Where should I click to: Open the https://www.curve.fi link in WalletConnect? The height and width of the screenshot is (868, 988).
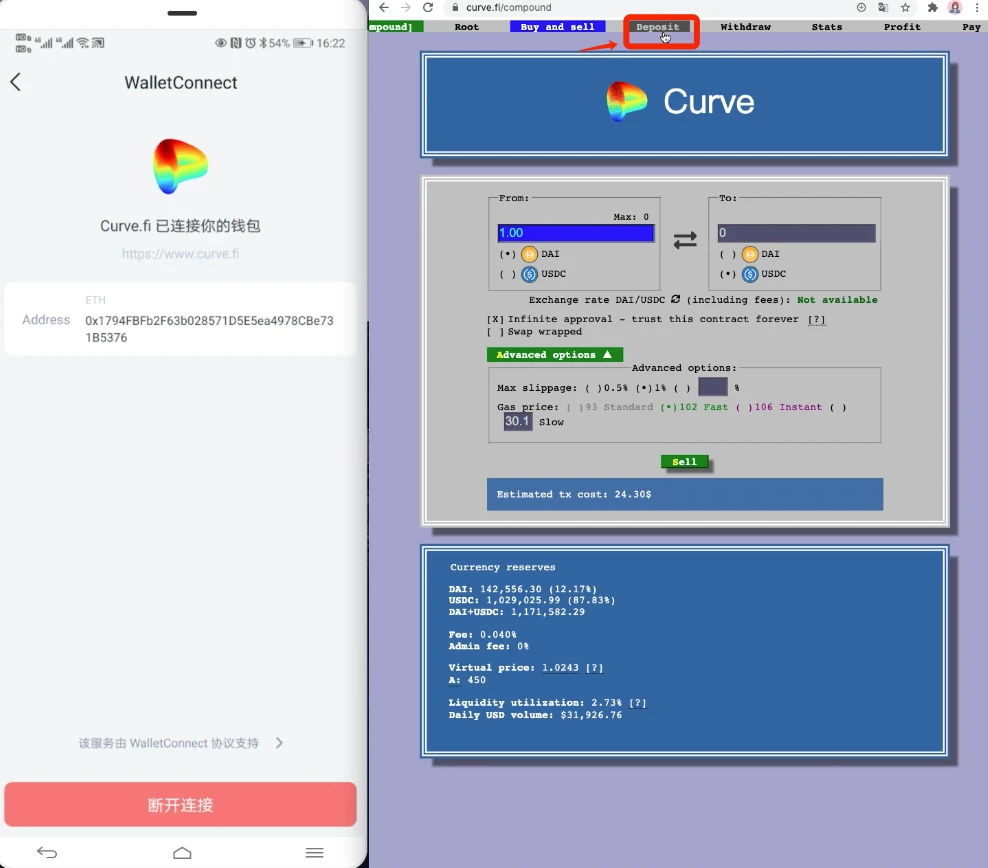180,254
